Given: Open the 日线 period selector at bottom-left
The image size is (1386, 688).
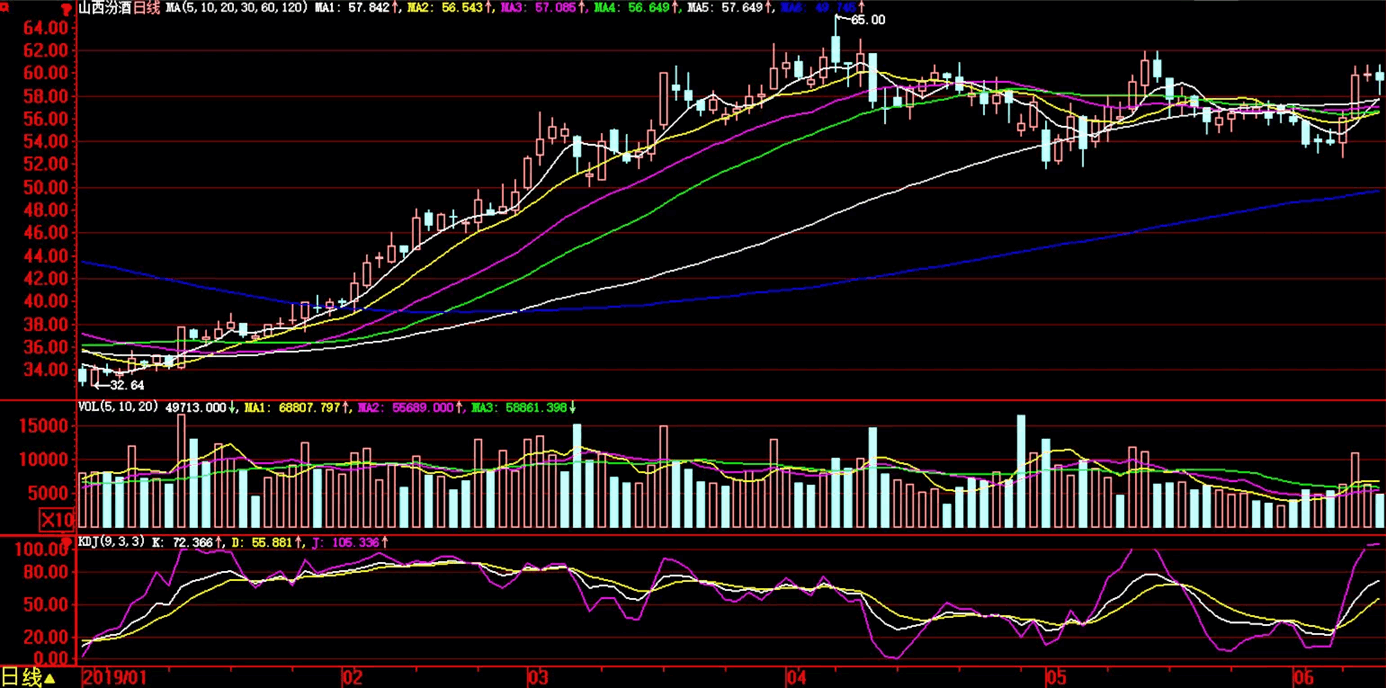Looking at the screenshot, I should click(28, 678).
